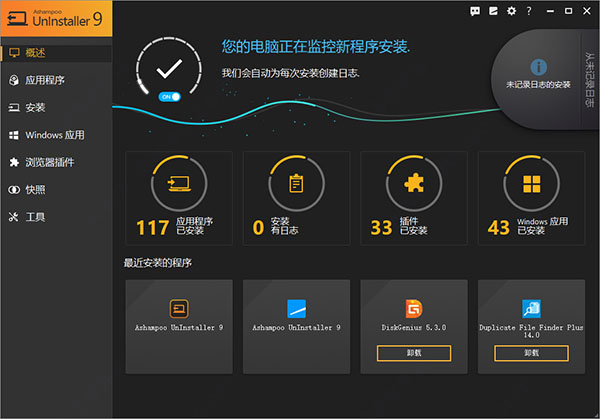Image resolution: width=600 pixels, height=419 pixels.
Task: Turn off the installation monitoring ON switch
Action: (169, 97)
